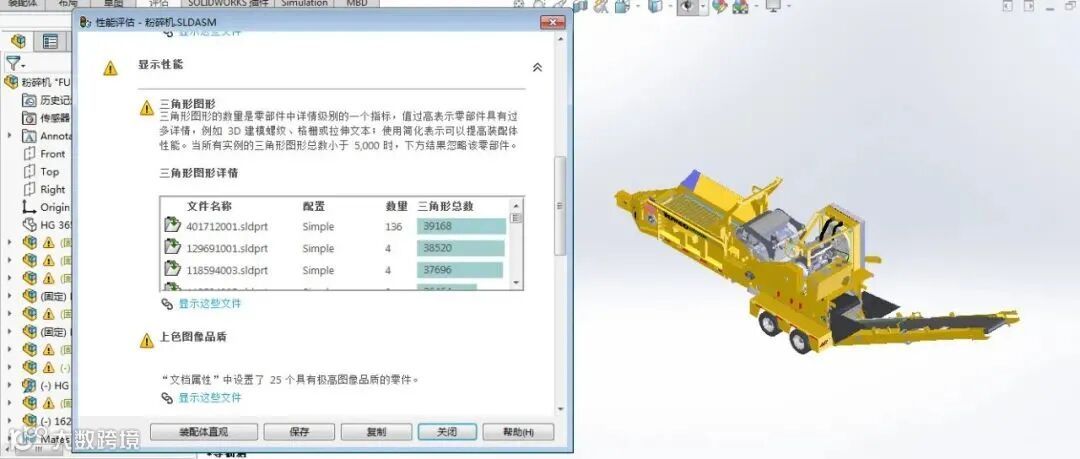Open the filter funnel dropdown arrow

pos(23,65)
